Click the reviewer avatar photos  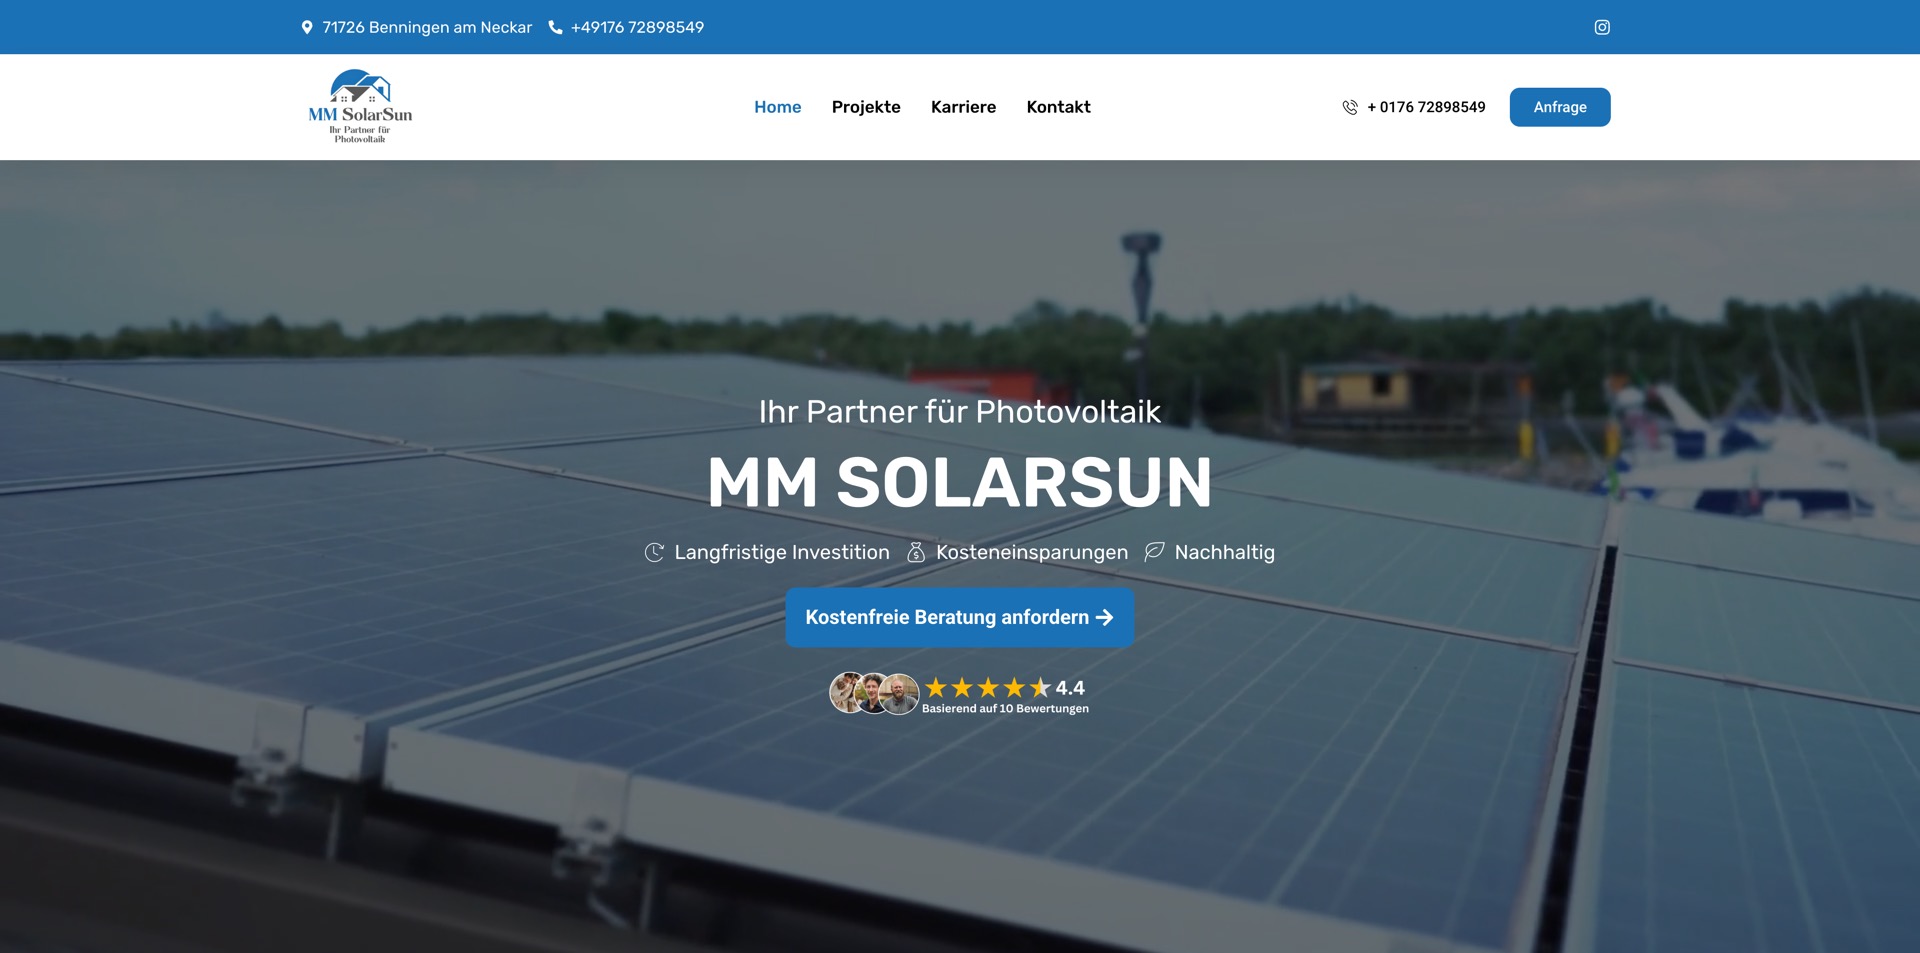[873, 693]
